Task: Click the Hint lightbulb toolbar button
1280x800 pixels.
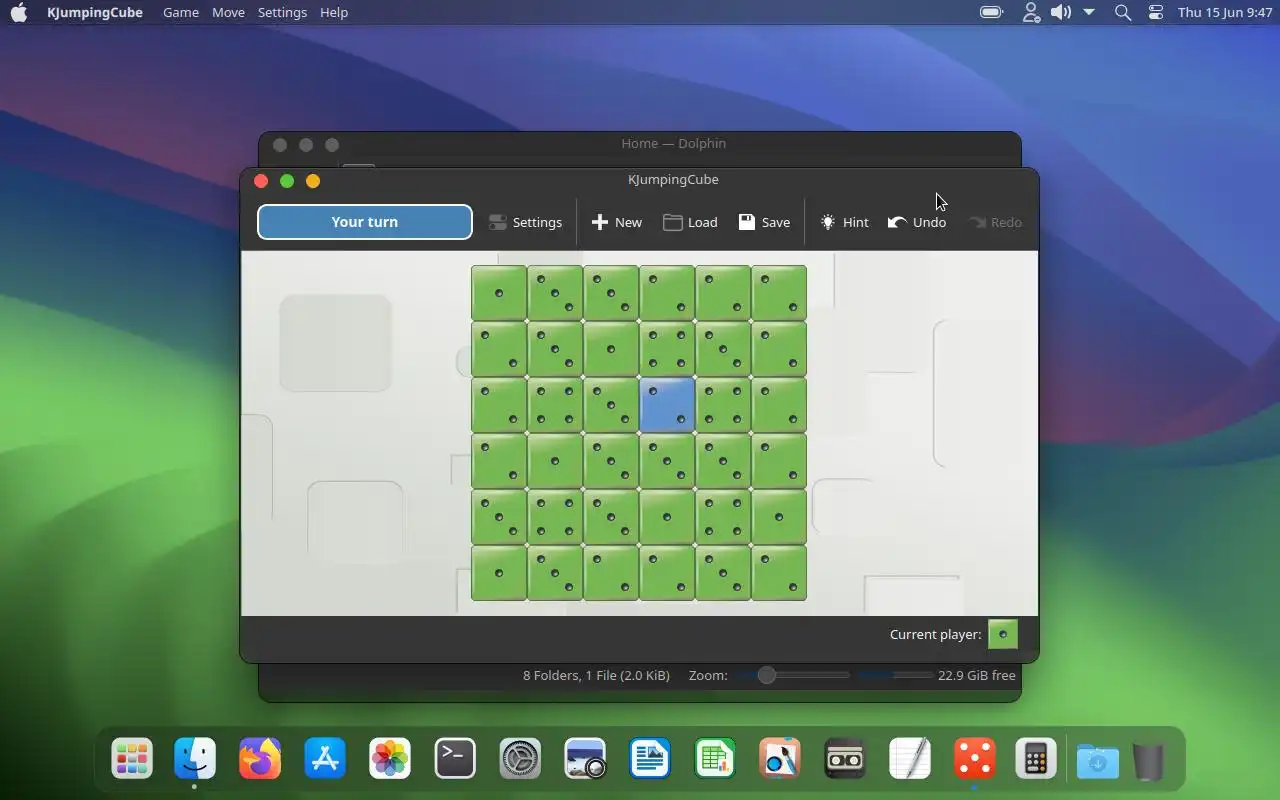Action: 844,222
